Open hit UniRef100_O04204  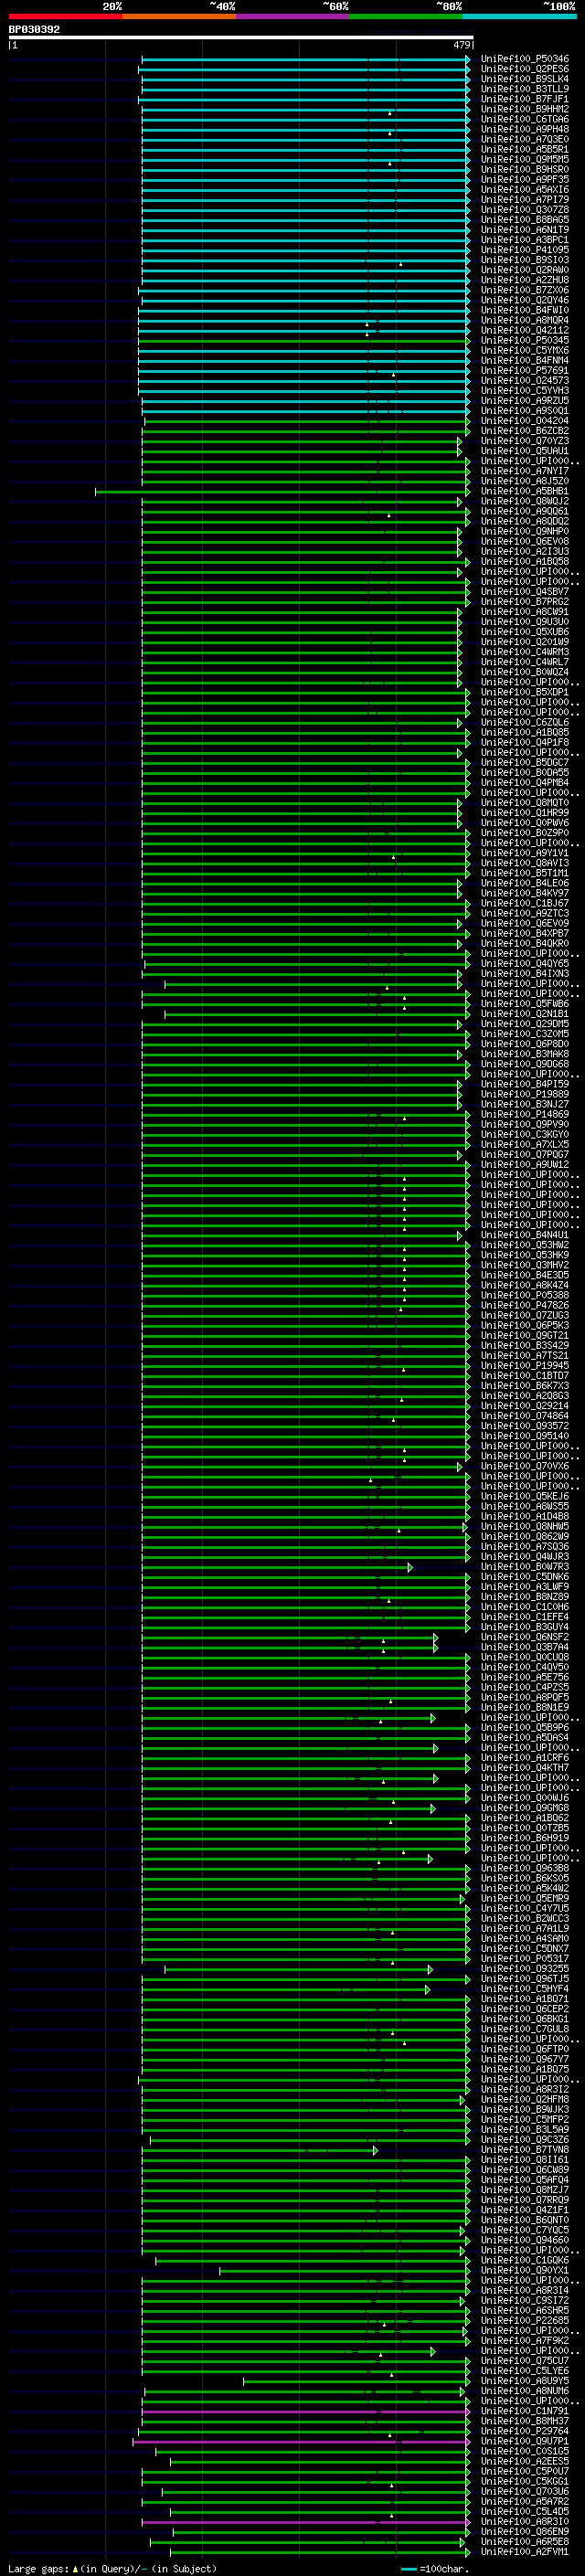pos(525,421)
